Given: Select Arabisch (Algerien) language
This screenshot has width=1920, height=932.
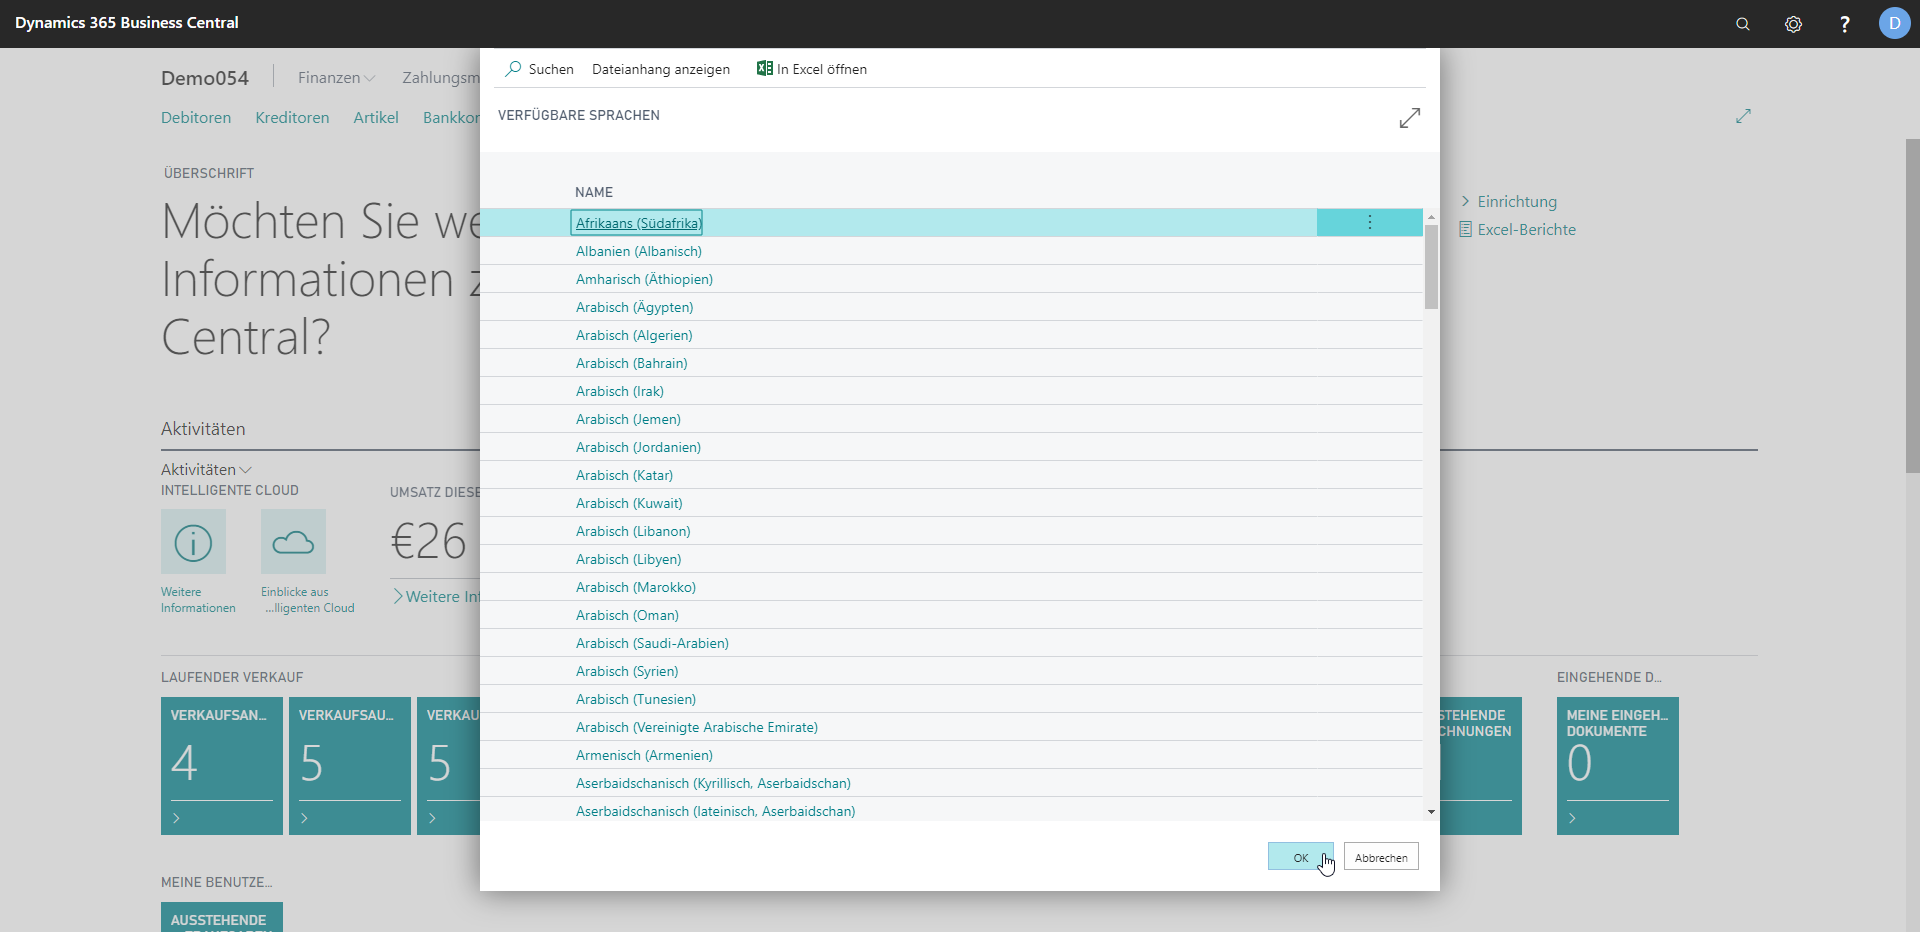Looking at the screenshot, I should click(634, 335).
